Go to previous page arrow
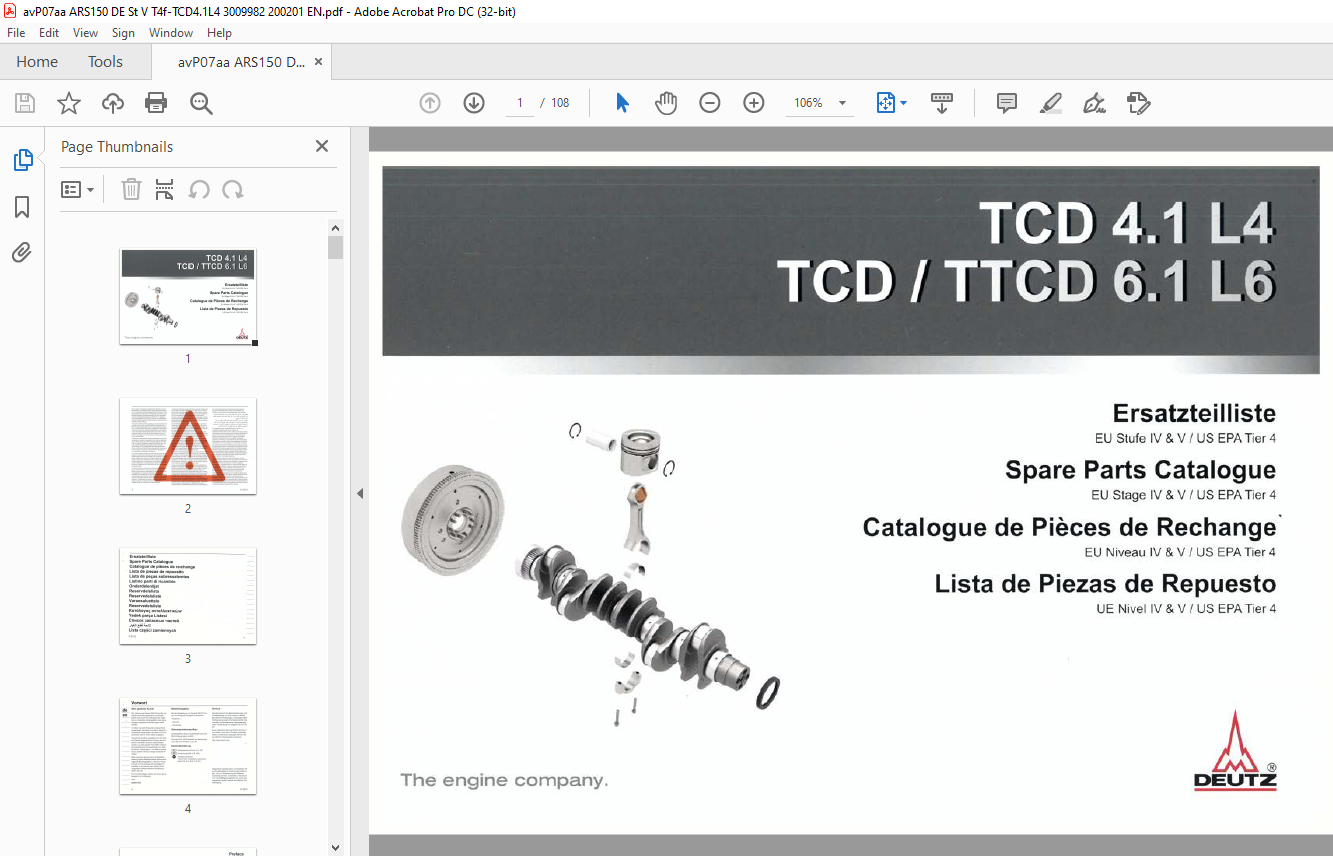 coord(430,103)
